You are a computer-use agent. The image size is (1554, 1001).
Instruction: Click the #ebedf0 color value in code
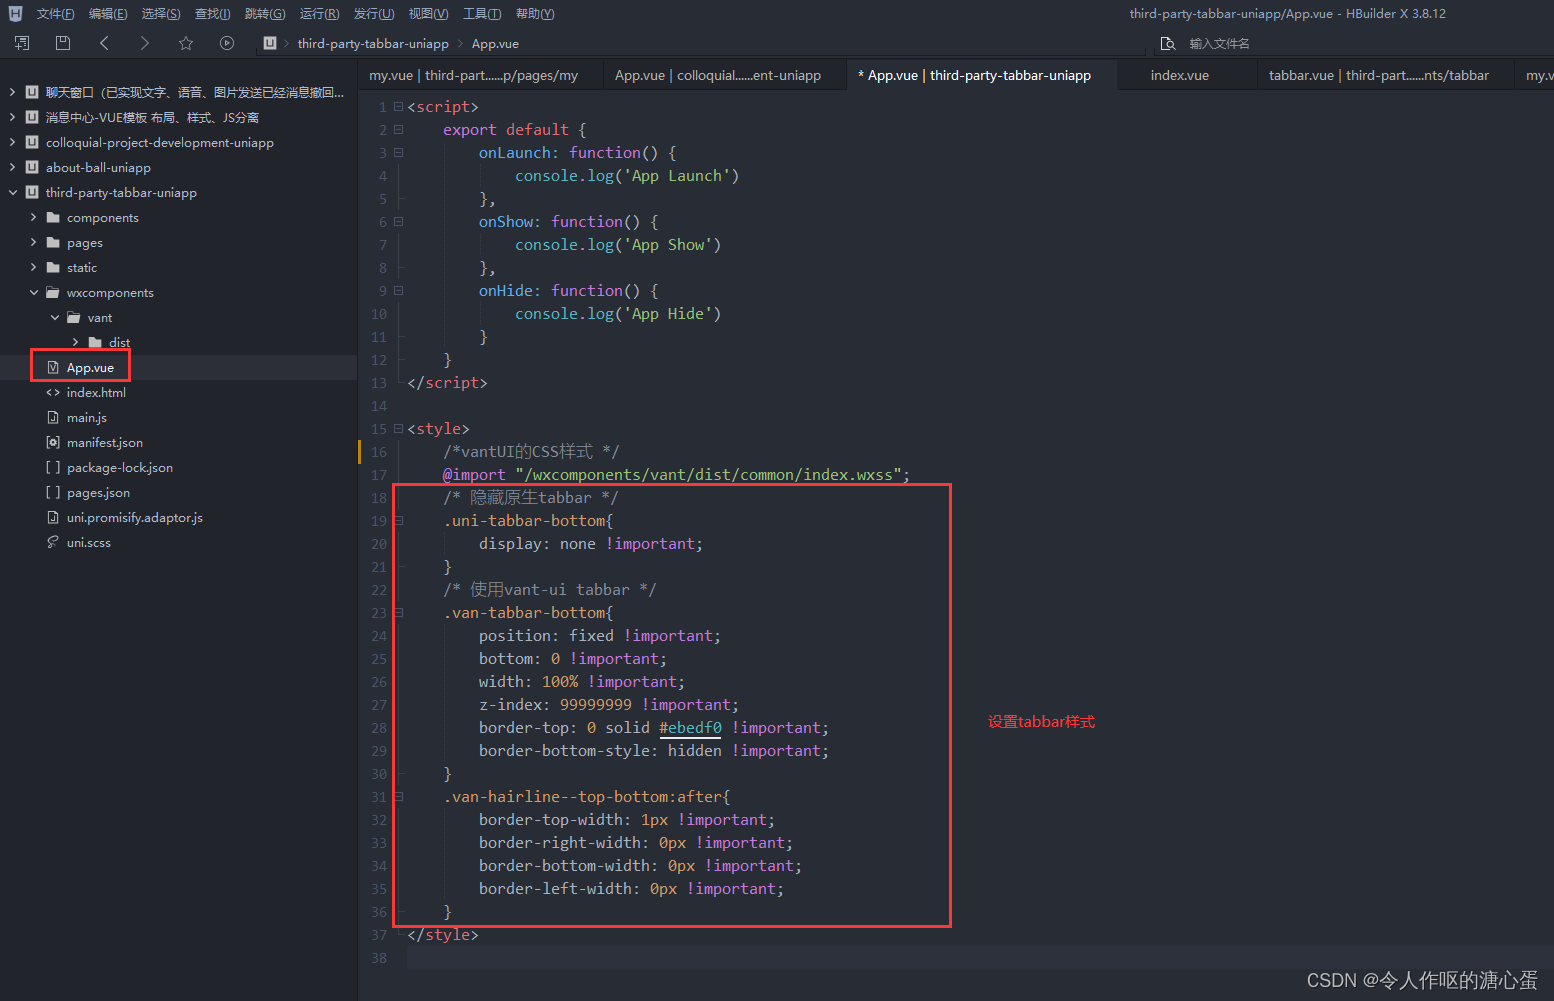(690, 727)
